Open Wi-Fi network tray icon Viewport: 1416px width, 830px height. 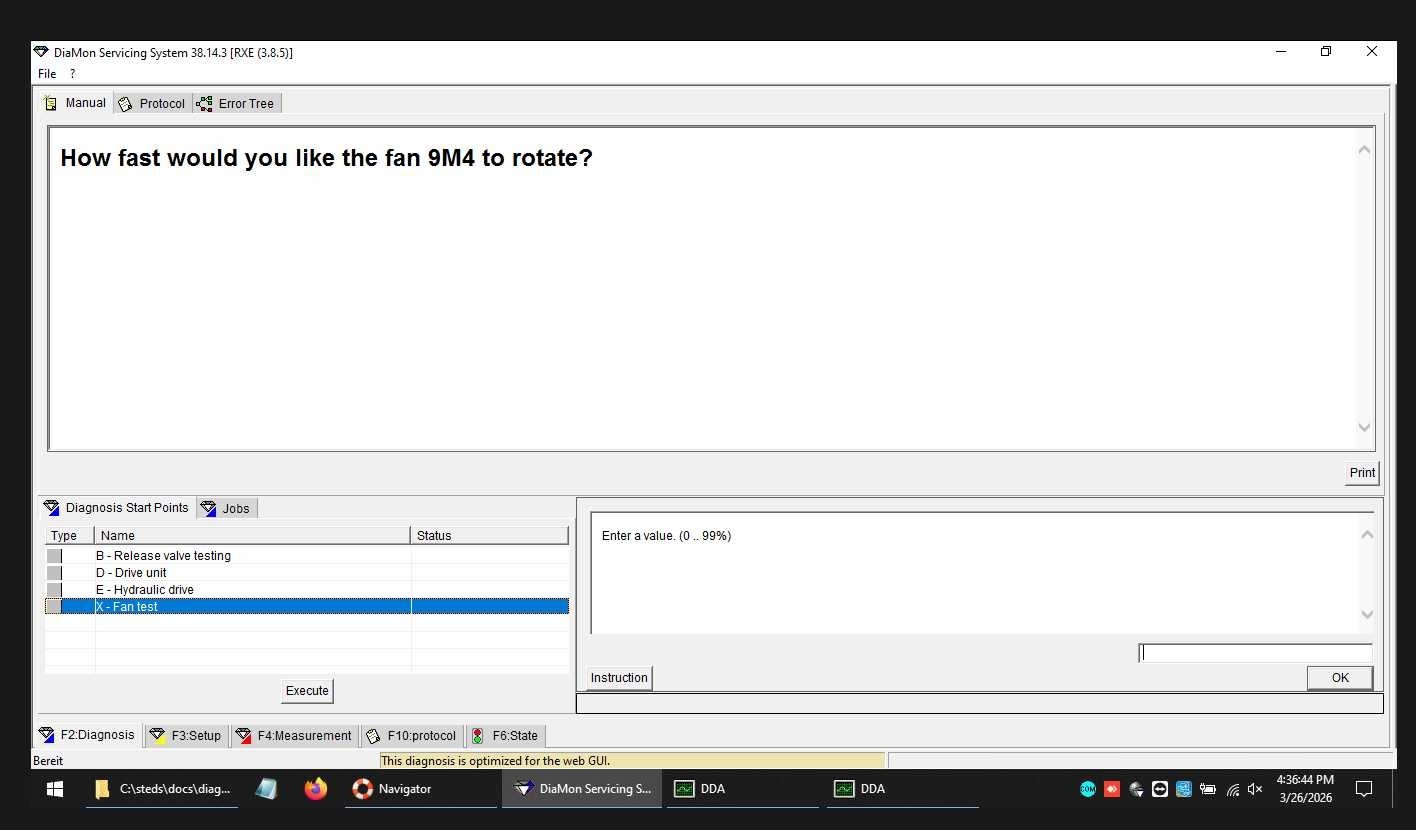(1232, 789)
